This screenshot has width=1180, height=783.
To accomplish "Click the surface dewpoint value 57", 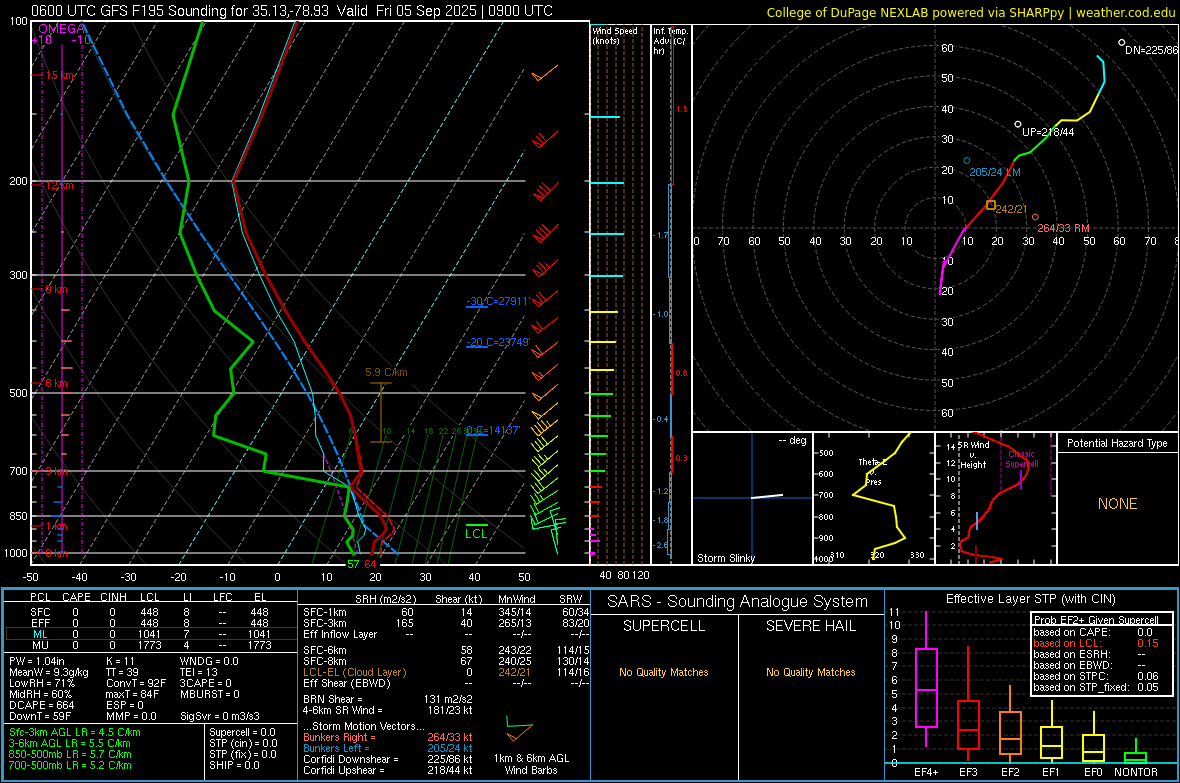I will tap(353, 564).
